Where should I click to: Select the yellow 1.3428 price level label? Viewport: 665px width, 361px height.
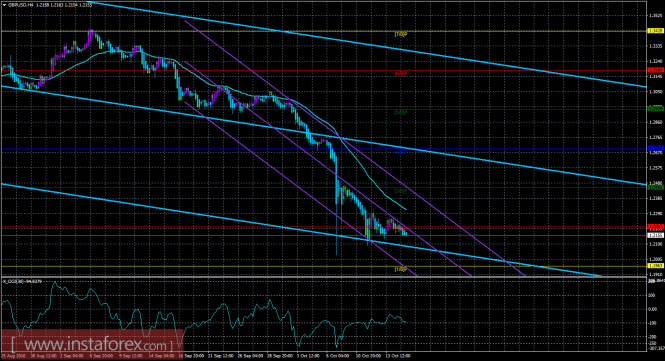(656, 31)
